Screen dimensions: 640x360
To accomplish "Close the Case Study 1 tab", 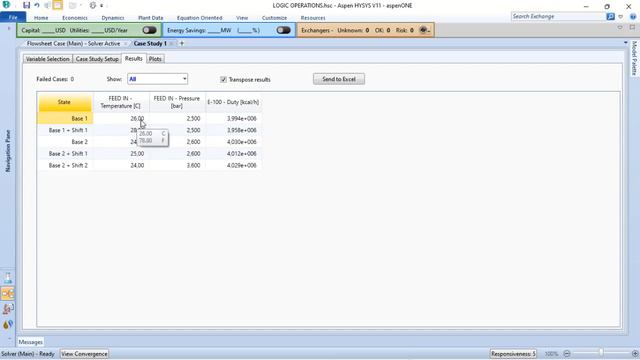I will (x=172, y=43).
